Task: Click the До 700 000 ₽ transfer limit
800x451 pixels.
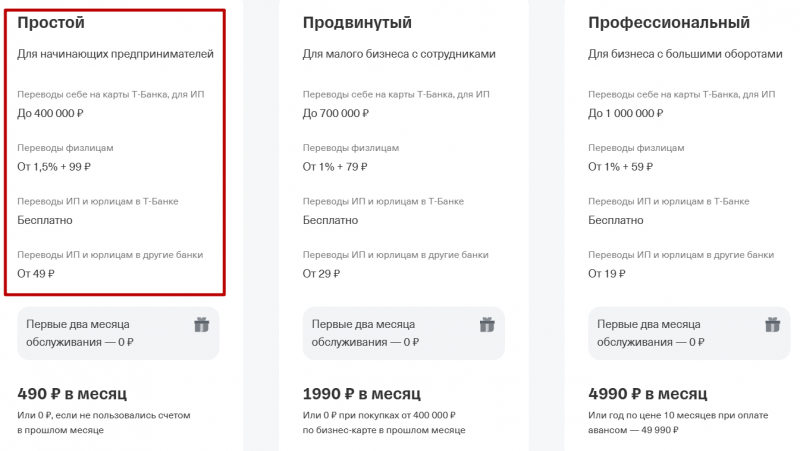Action: pyautogui.click(x=338, y=113)
